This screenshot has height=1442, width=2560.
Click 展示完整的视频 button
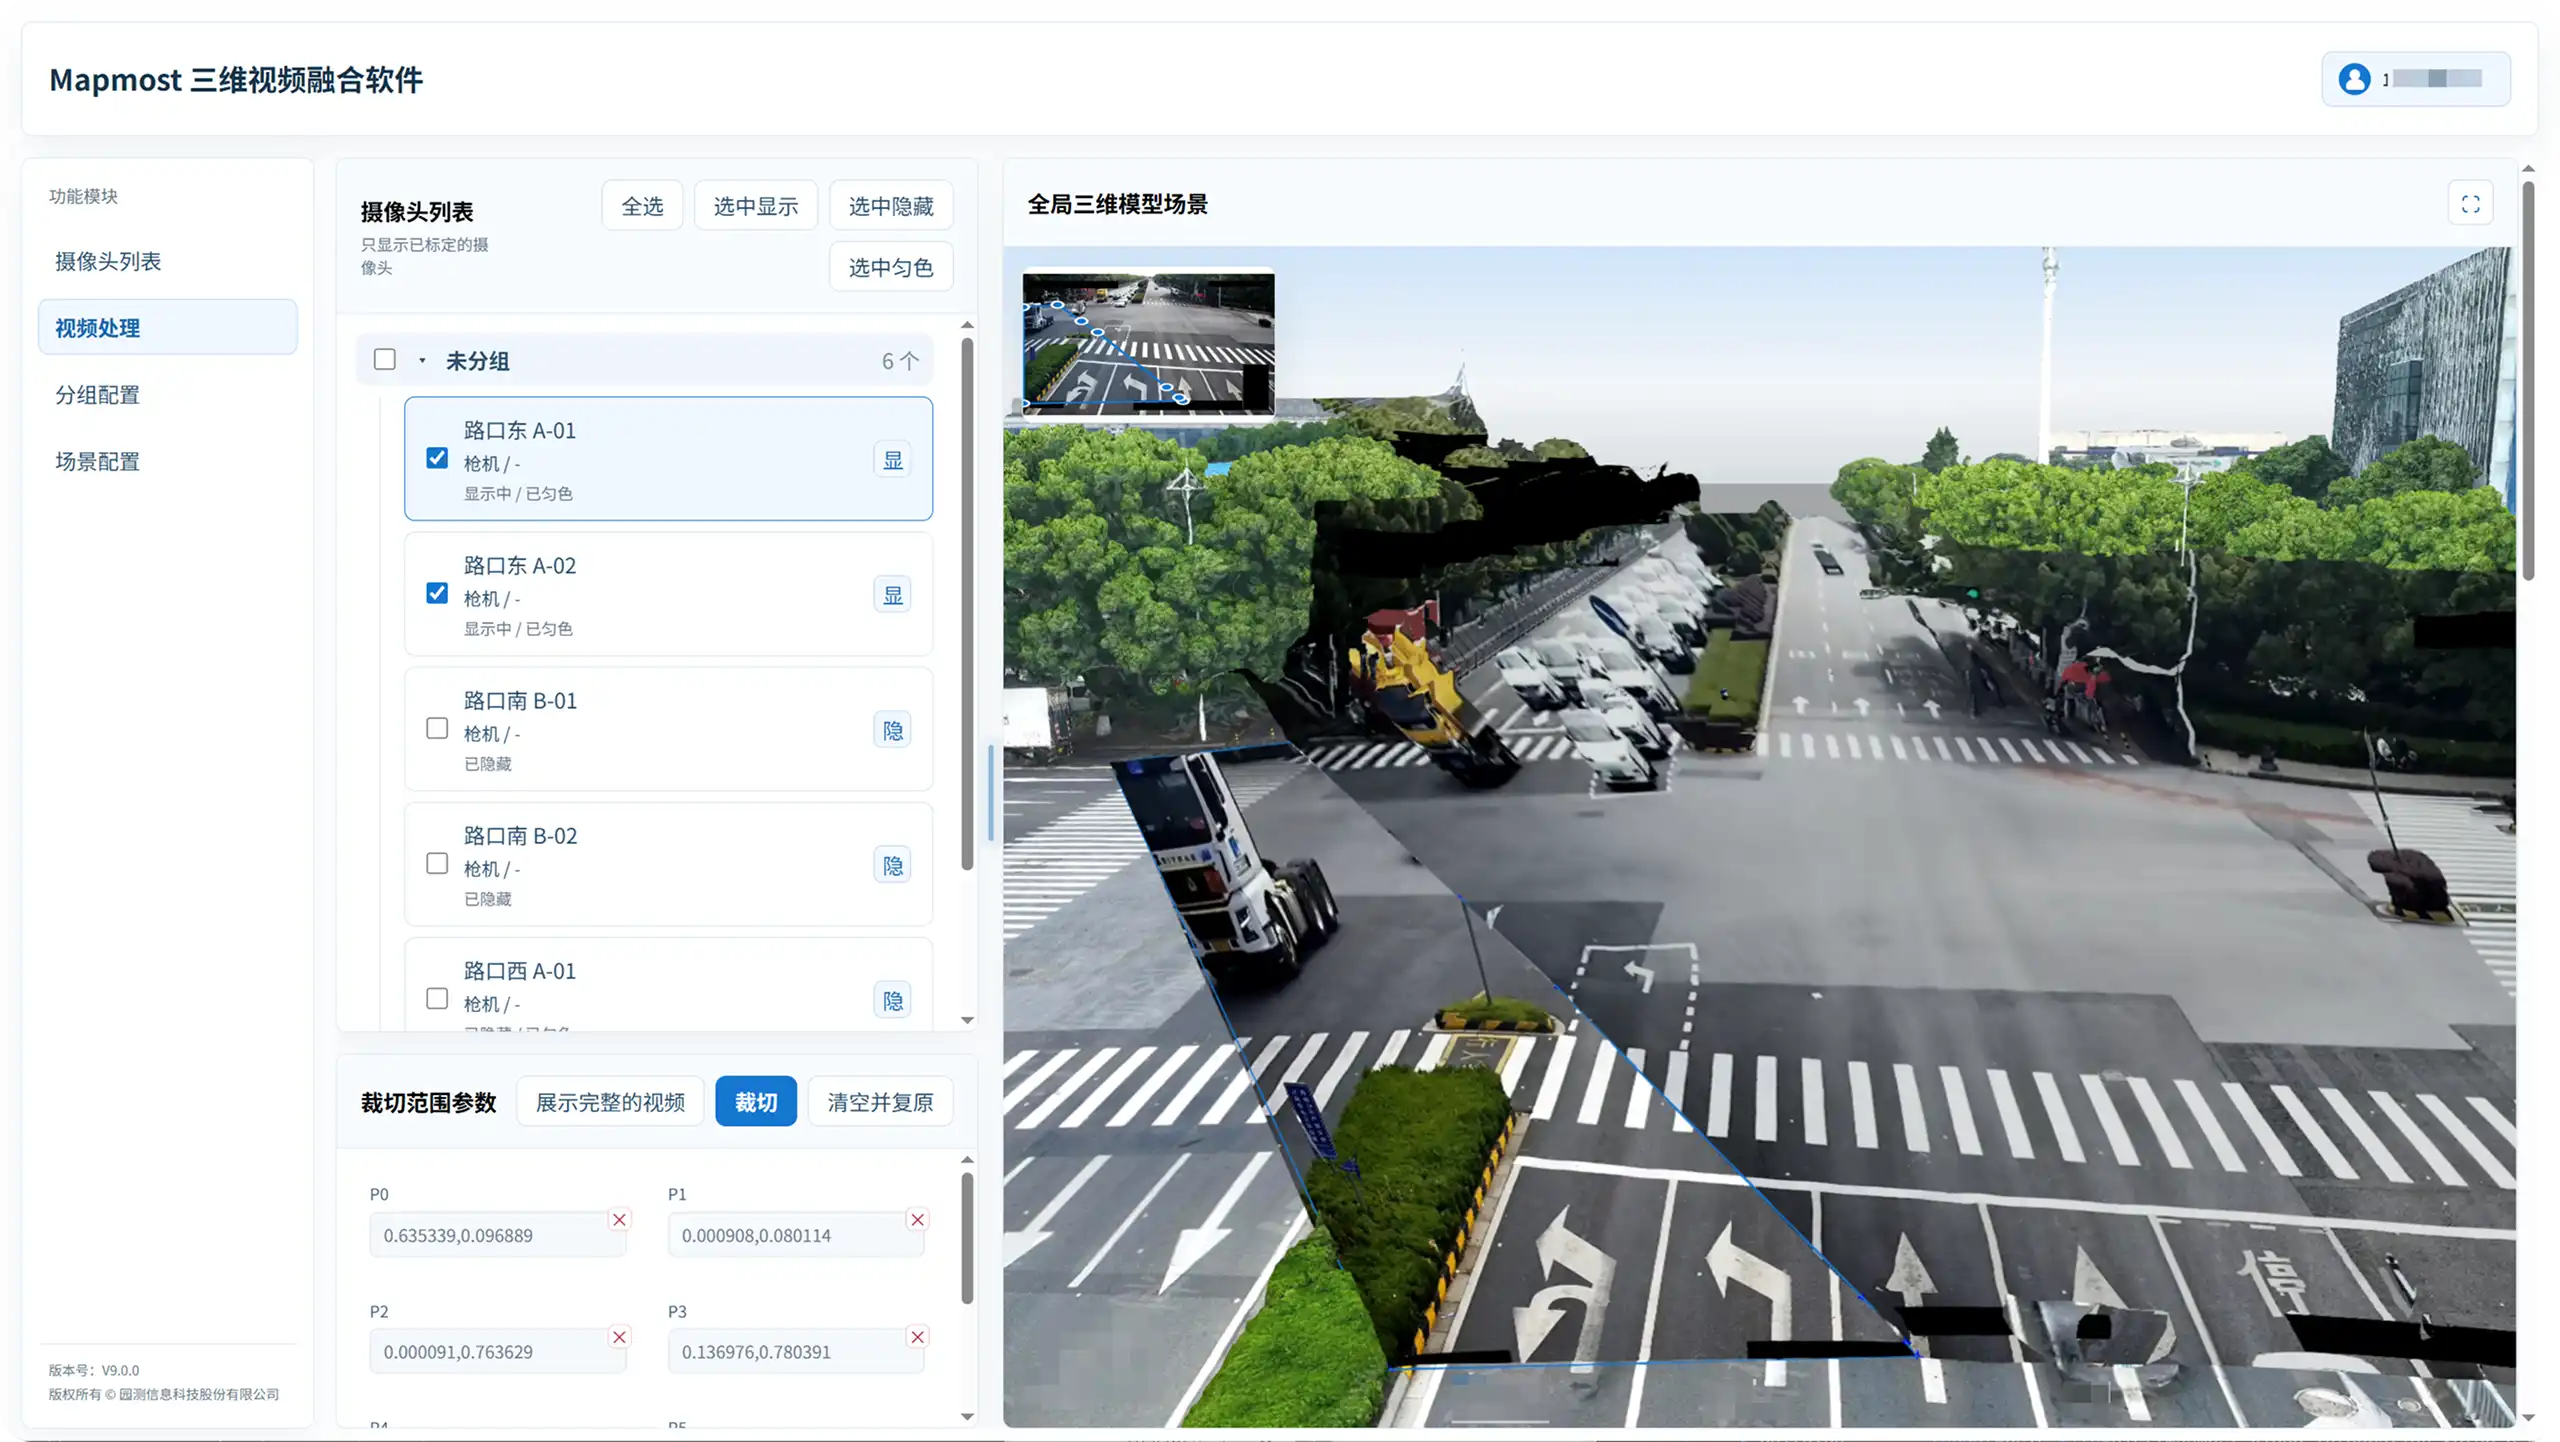point(610,1102)
